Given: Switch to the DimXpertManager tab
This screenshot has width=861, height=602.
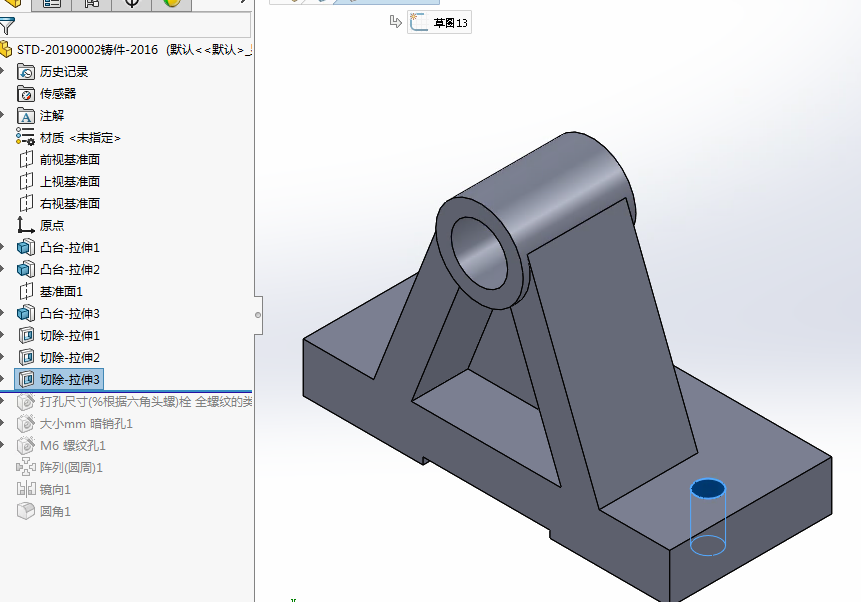Looking at the screenshot, I should 132,4.
